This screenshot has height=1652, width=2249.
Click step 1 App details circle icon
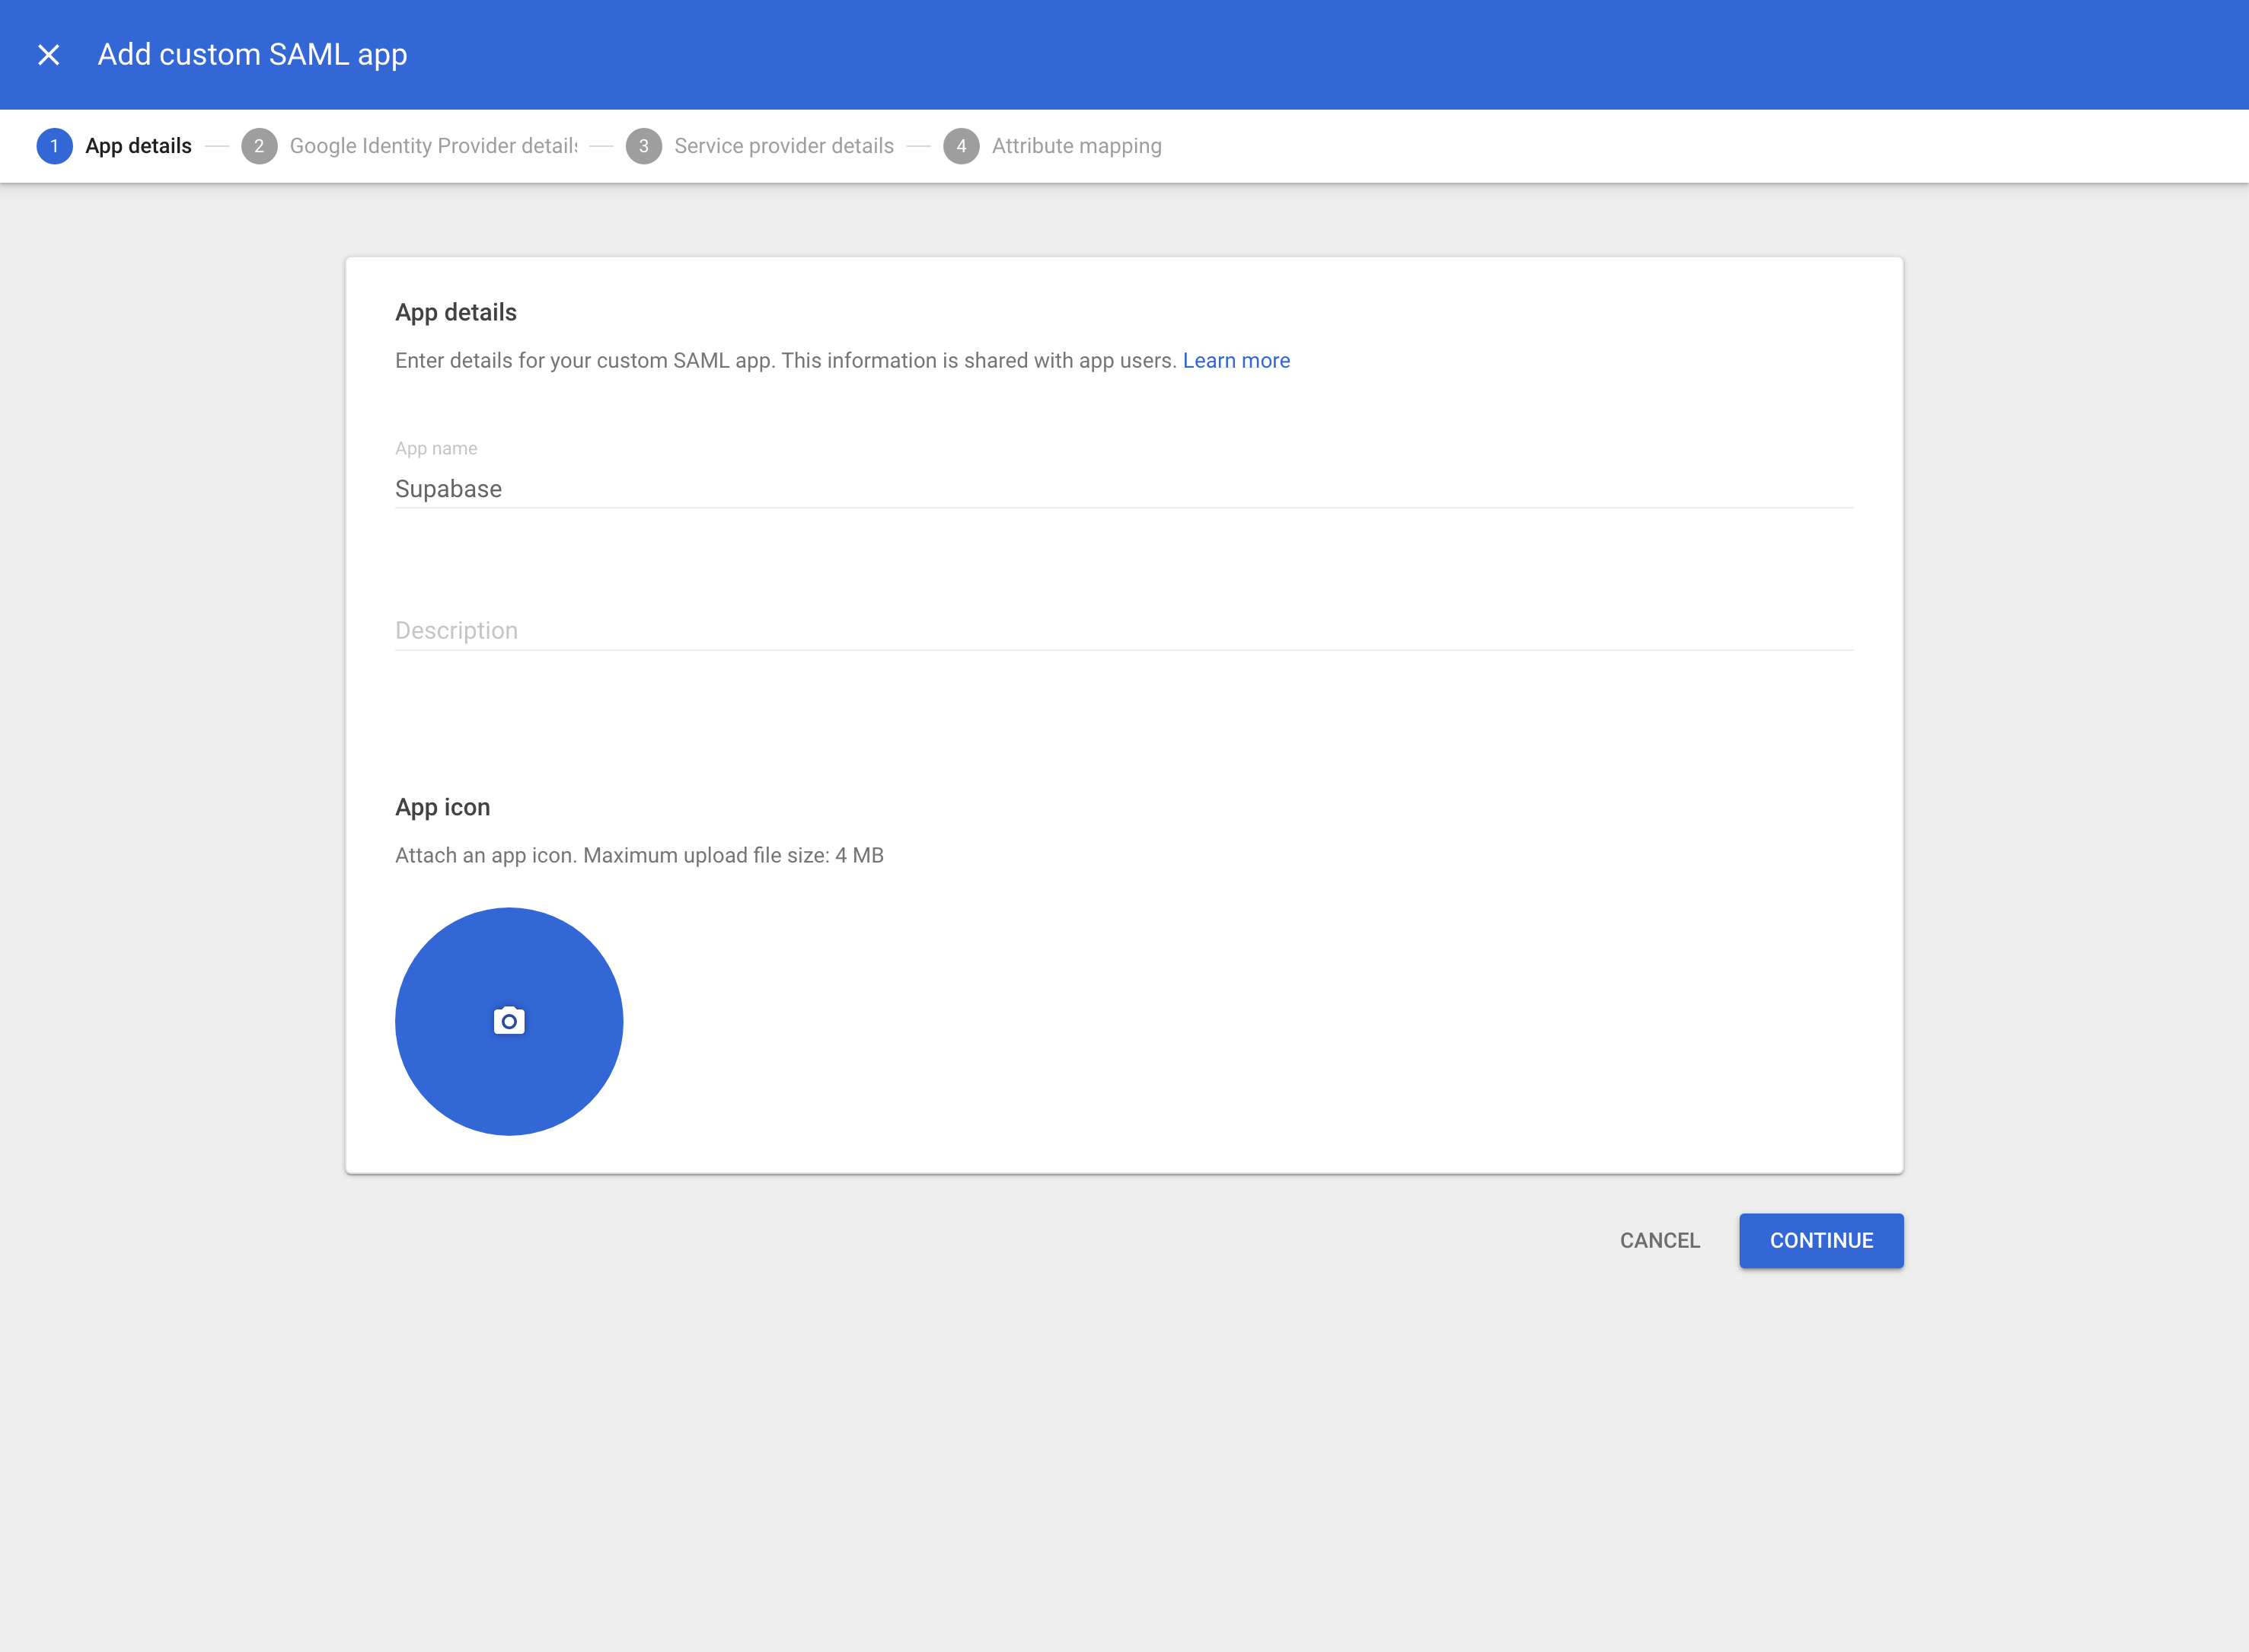(x=54, y=145)
